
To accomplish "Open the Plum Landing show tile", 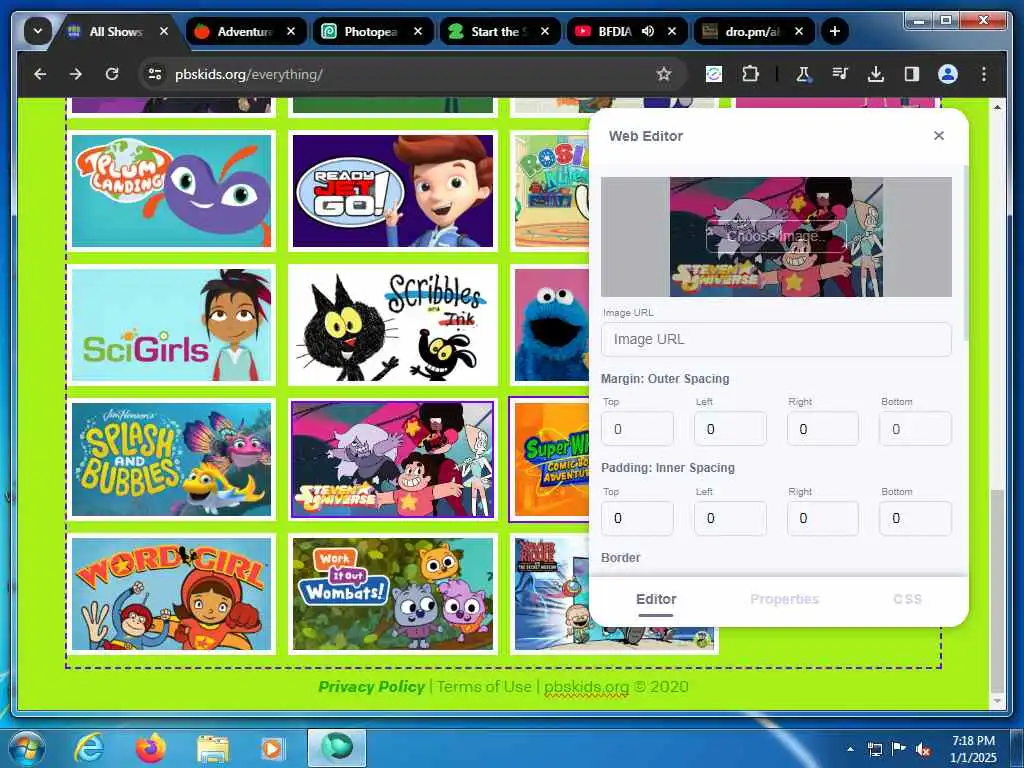I will 171,191.
